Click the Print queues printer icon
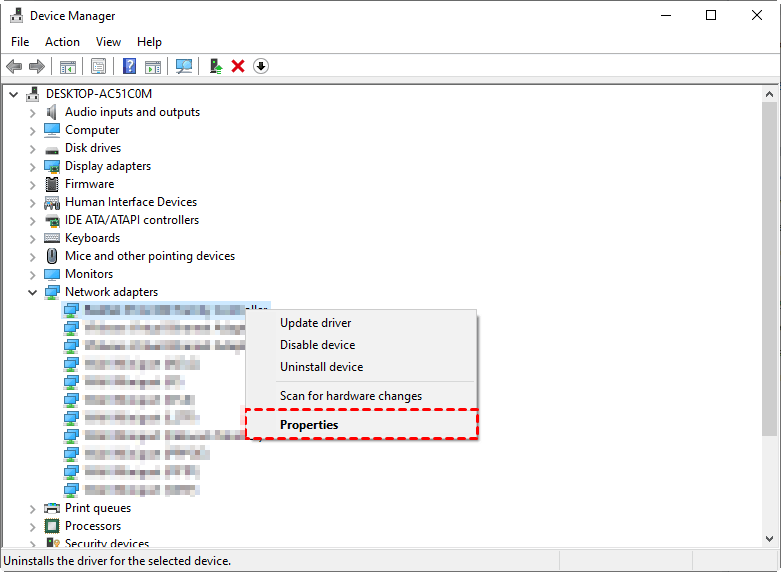Viewport: 781px width, 572px height. (x=52, y=508)
